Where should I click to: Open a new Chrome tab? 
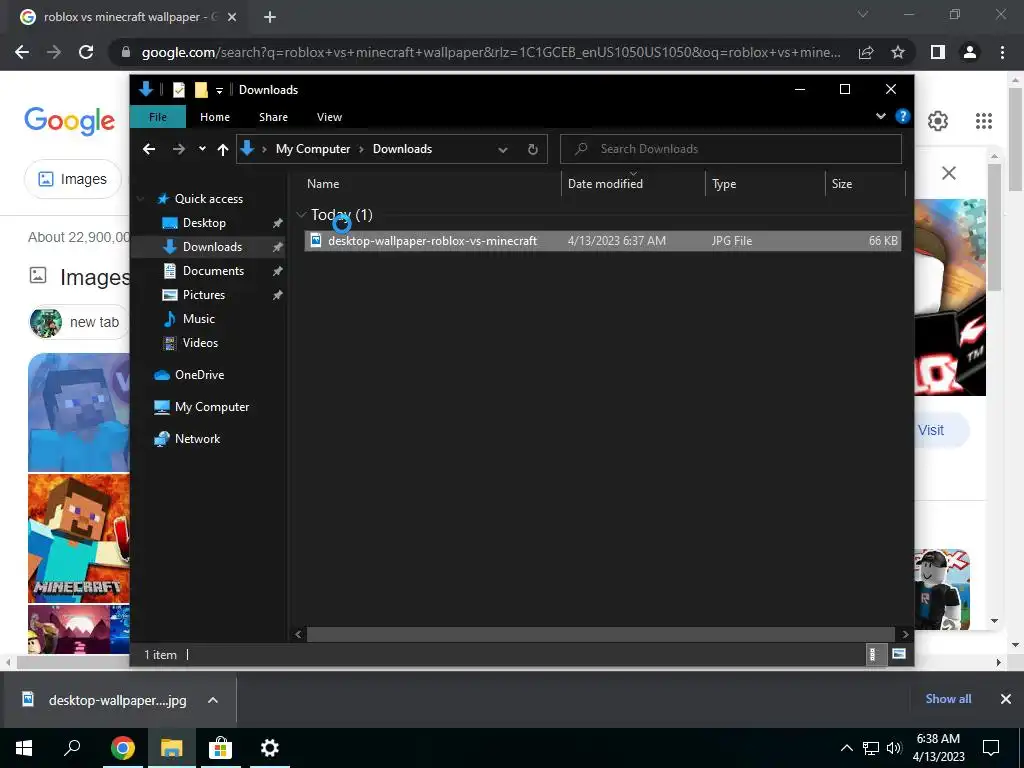(270, 17)
